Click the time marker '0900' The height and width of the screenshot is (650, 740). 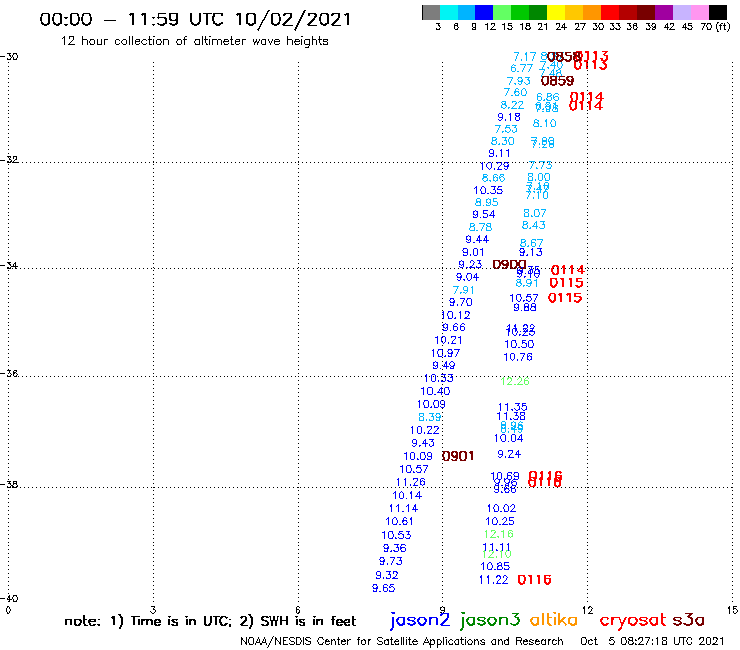click(x=509, y=264)
